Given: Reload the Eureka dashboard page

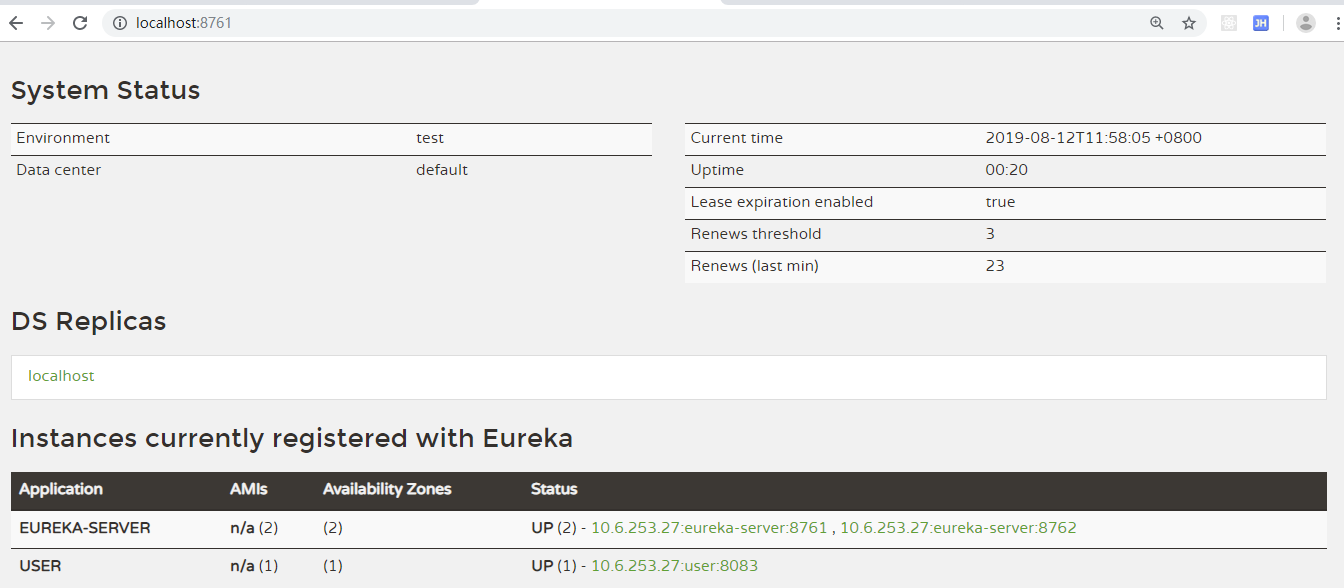Looking at the screenshot, I should pos(80,23).
